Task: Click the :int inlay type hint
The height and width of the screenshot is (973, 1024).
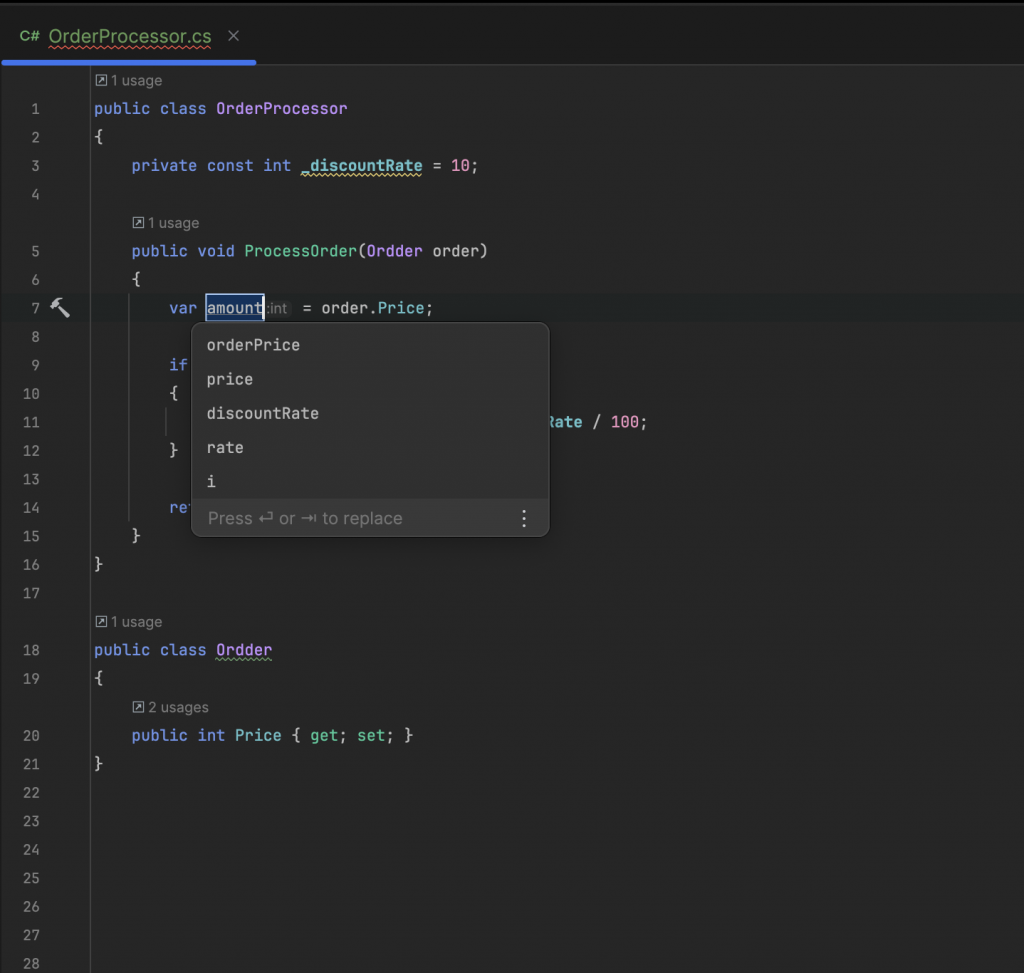Action: [x=278, y=308]
